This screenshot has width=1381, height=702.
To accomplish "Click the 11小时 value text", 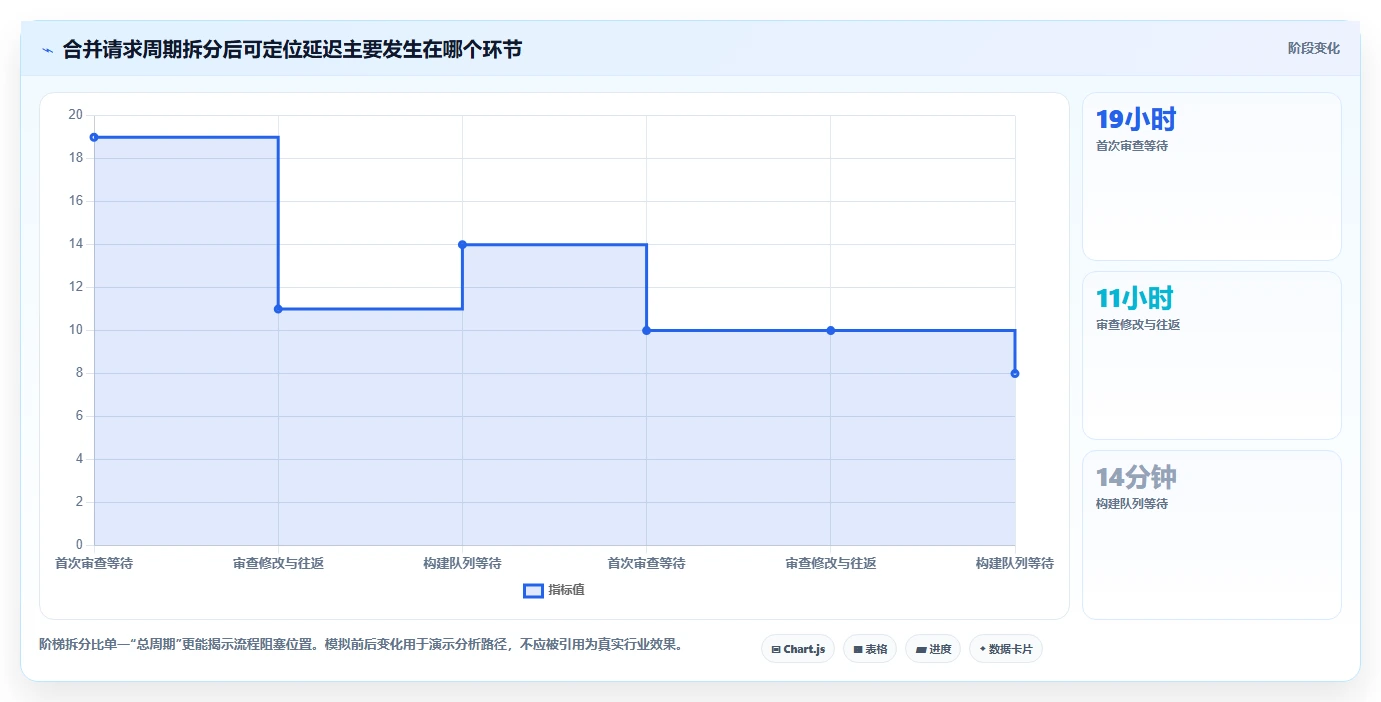I will click(x=1135, y=298).
